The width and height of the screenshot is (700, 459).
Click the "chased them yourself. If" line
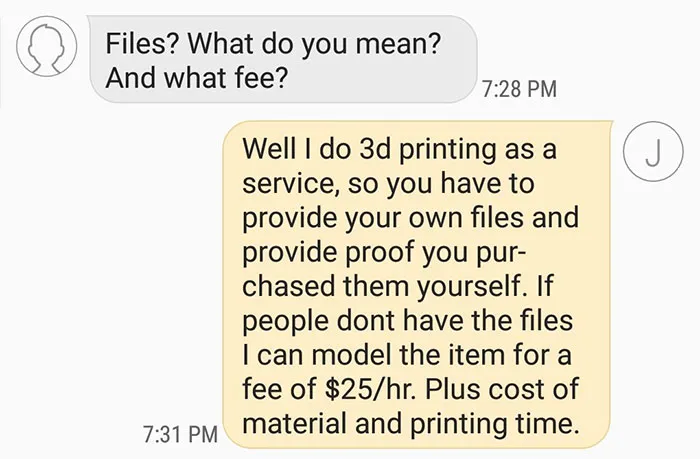(x=397, y=286)
